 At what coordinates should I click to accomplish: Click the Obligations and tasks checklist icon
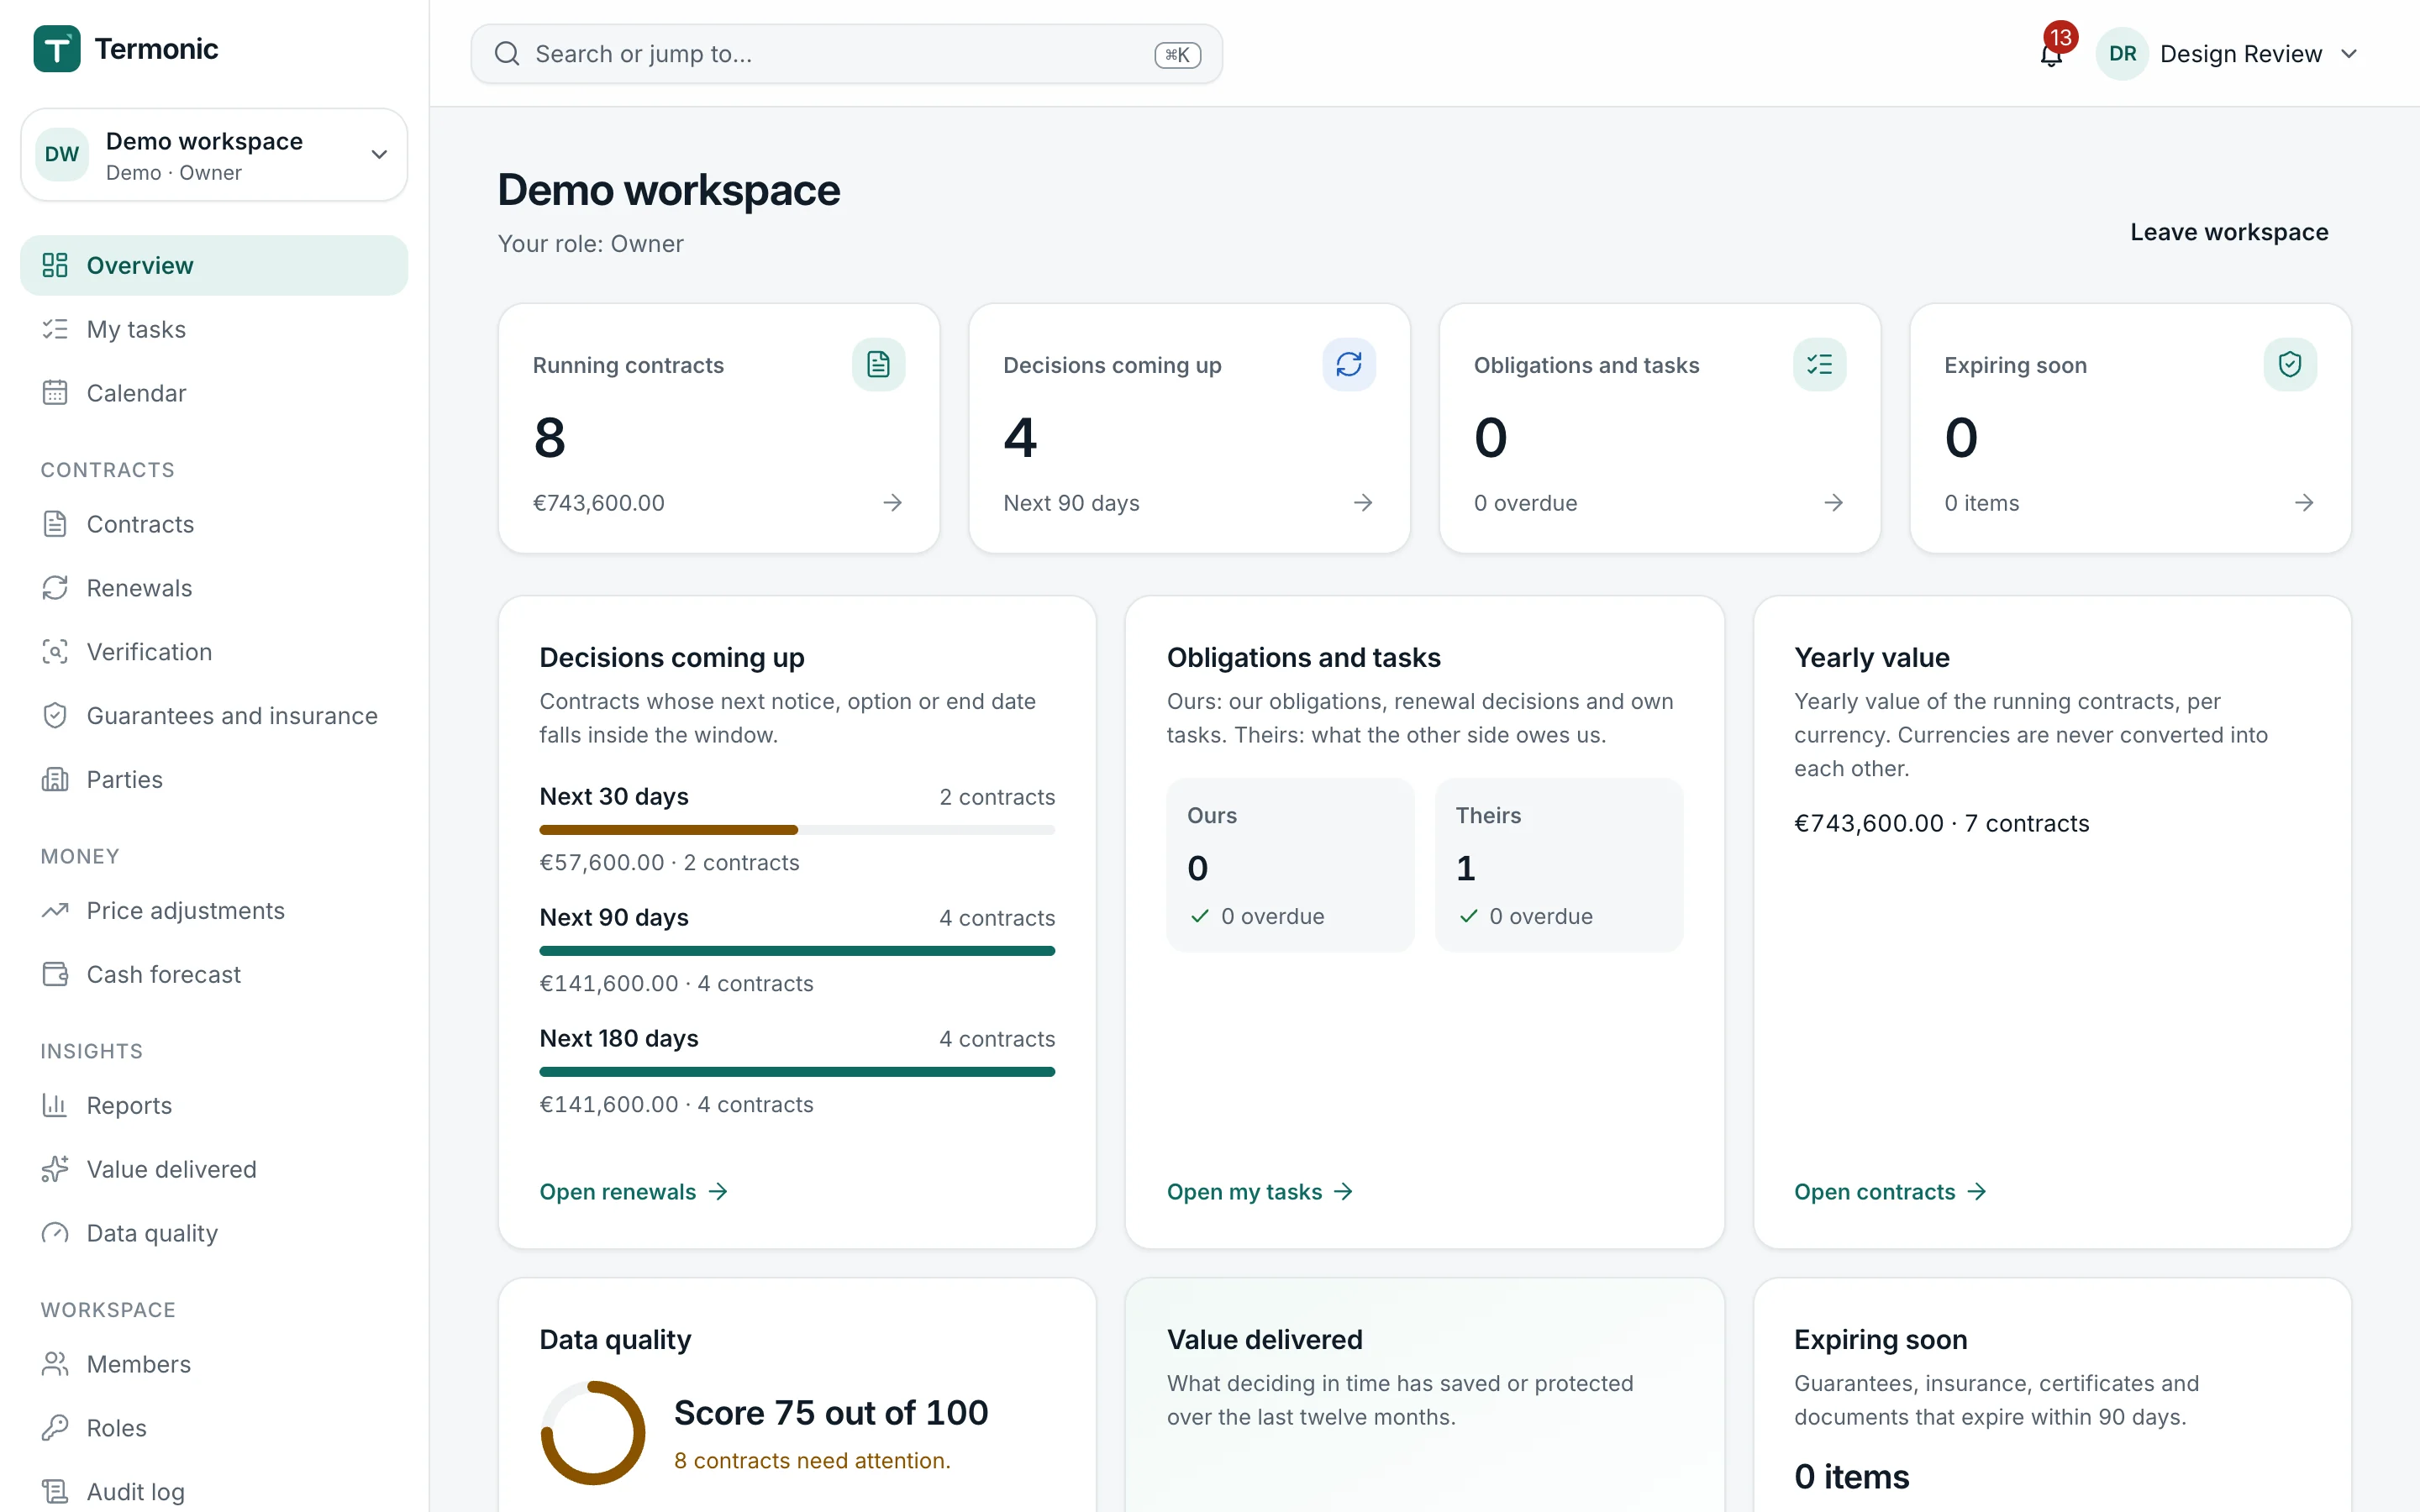[1819, 364]
